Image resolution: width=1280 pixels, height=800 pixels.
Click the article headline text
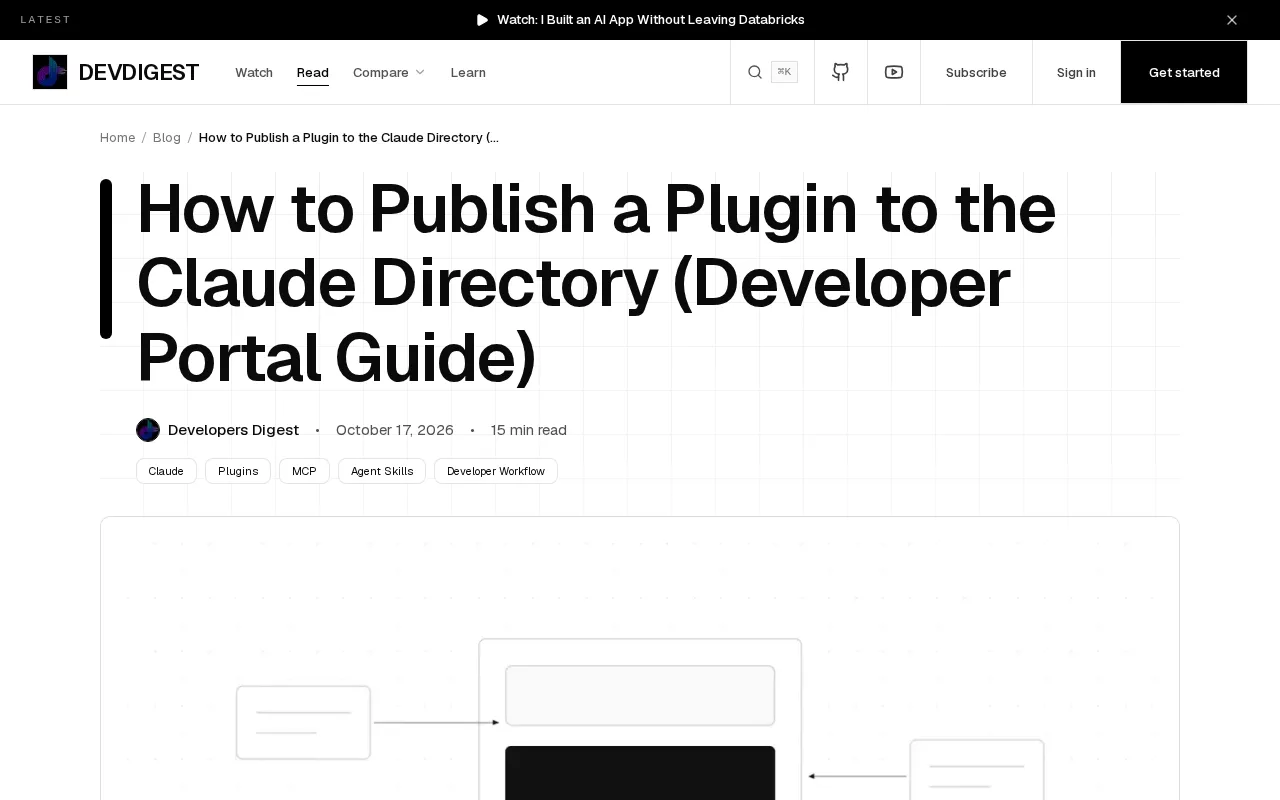coord(596,283)
